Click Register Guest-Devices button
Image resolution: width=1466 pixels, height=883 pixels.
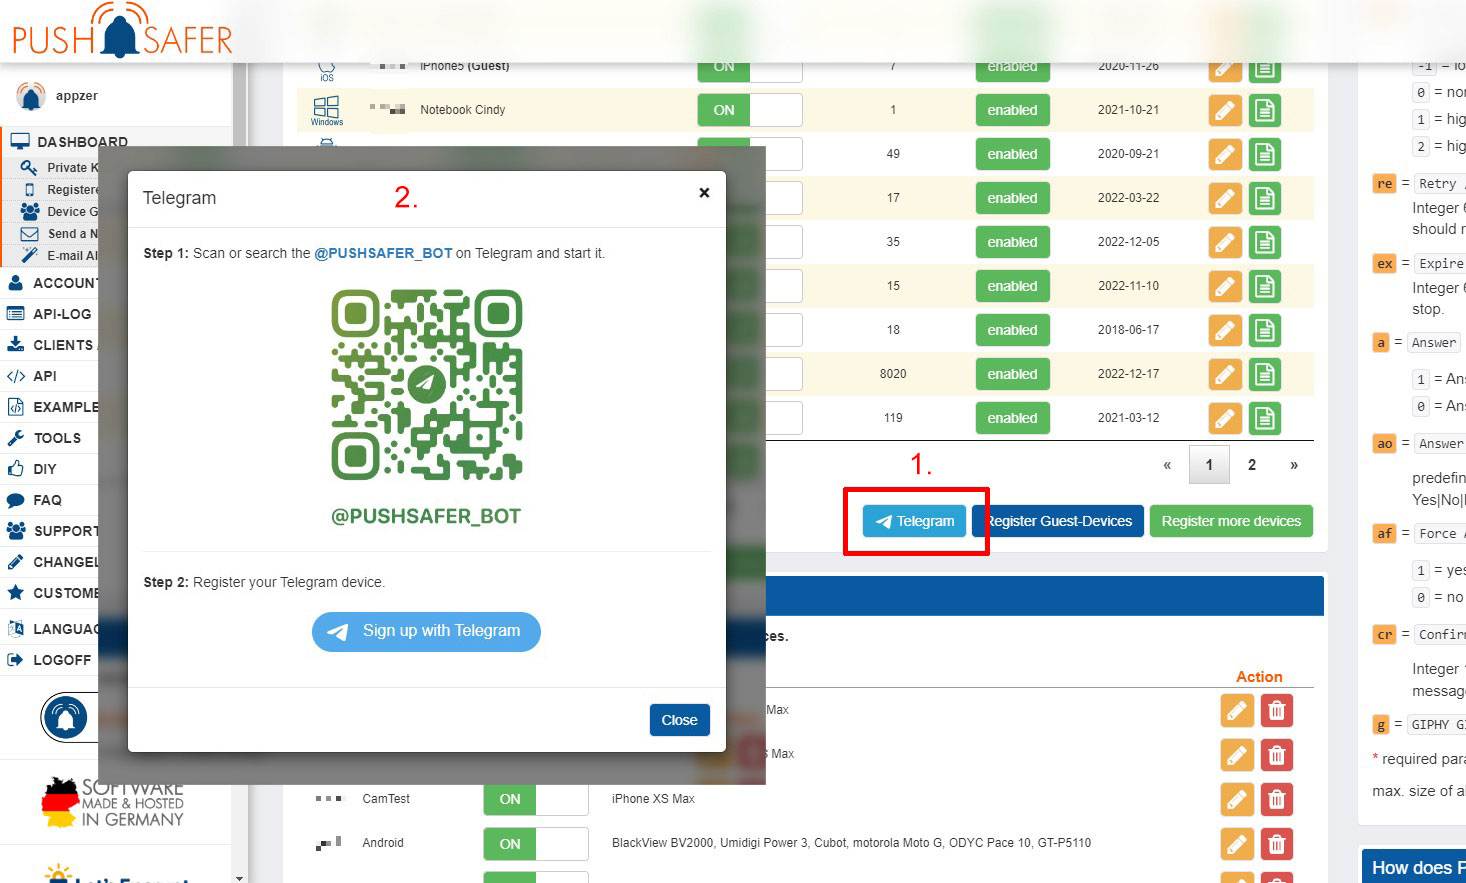click(x=1058, y=521)
